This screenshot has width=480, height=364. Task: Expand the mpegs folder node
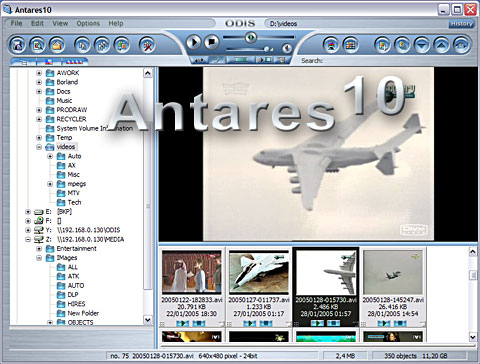pyautogui.click(x=50, y=184)
